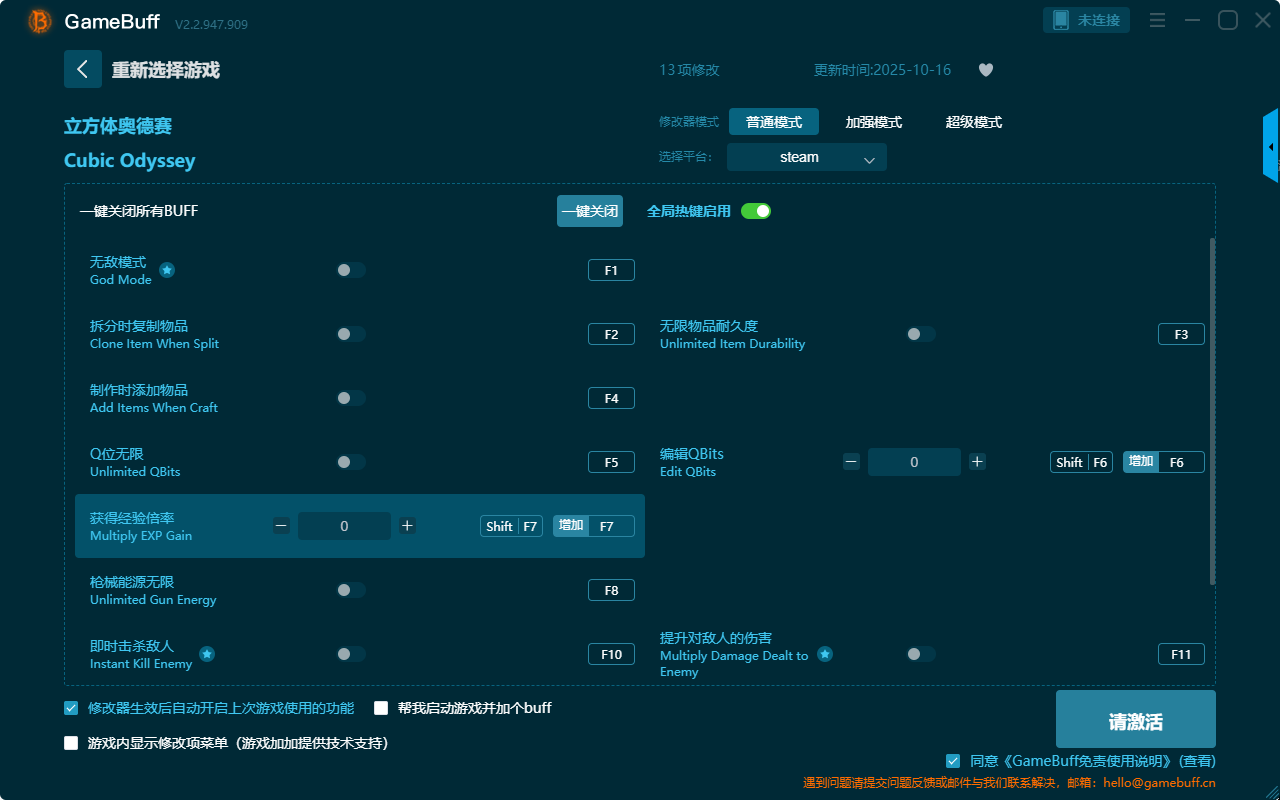The image size is (1280, 800).
Task: Click the 请激活 activate button
Action: pos(1135,720)
